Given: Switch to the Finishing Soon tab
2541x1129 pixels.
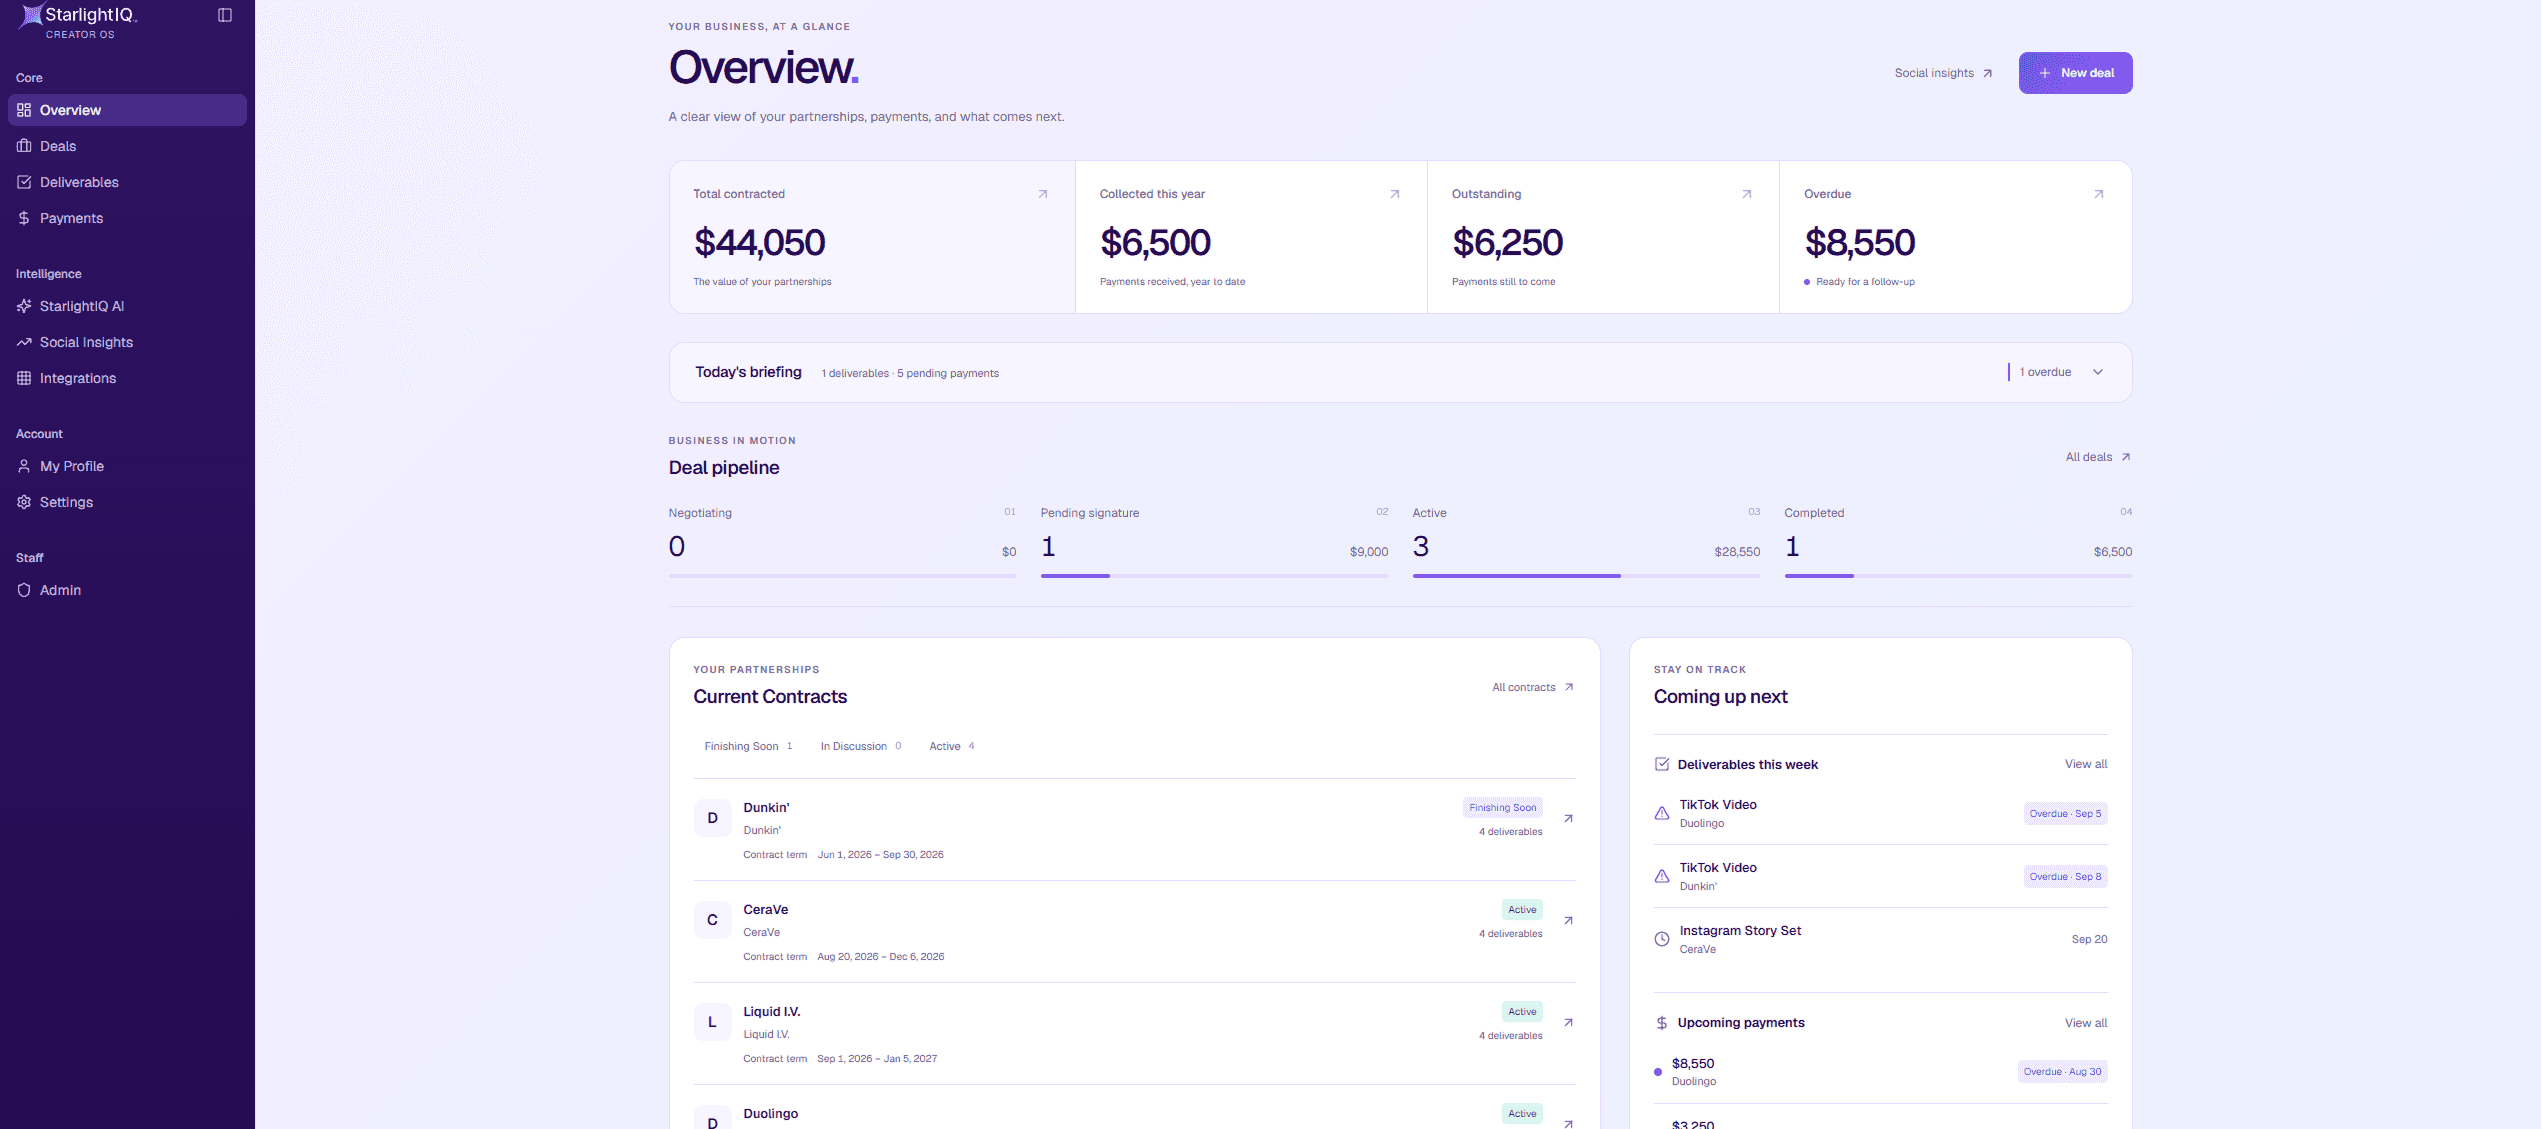Looking at the screenshot, I should point(748,746).
